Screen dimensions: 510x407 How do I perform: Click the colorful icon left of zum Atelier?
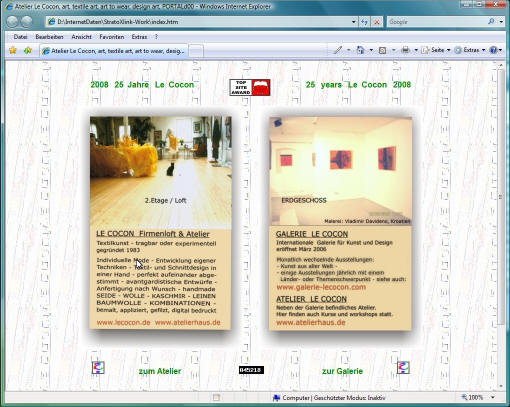coord(98,368)
